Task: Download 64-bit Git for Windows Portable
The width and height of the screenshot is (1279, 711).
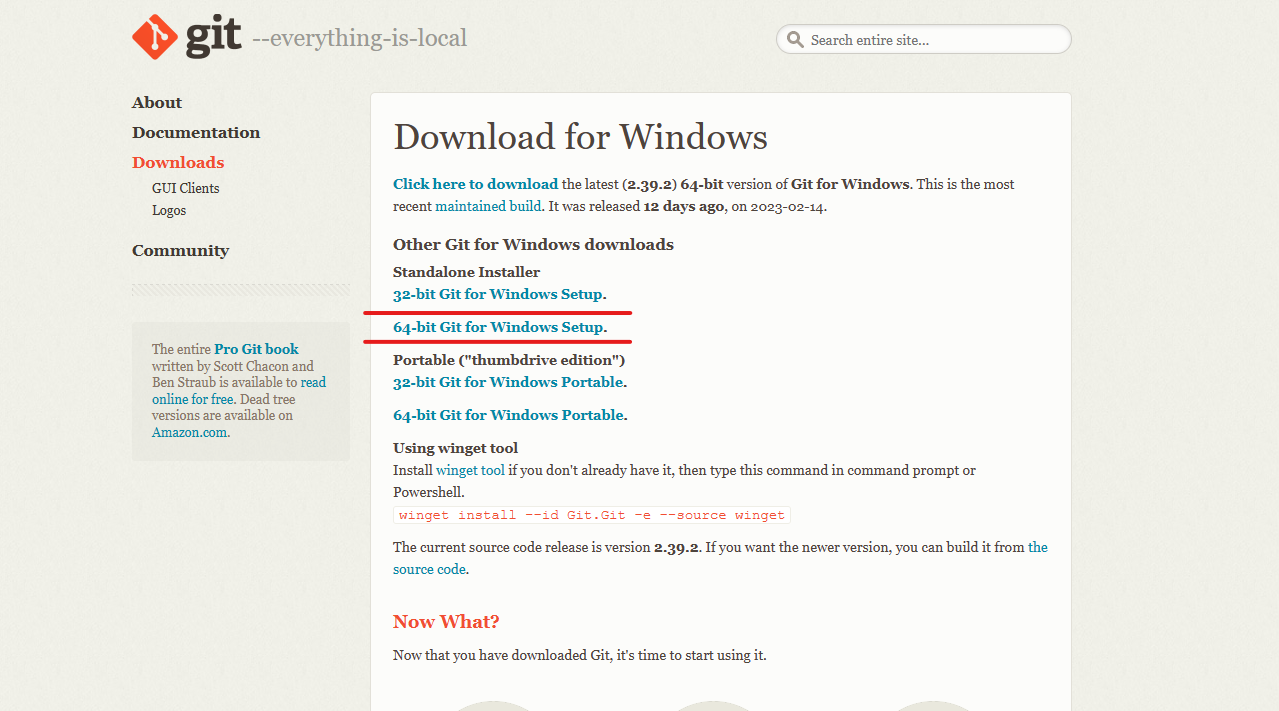Action: click(x=509, y=416)
